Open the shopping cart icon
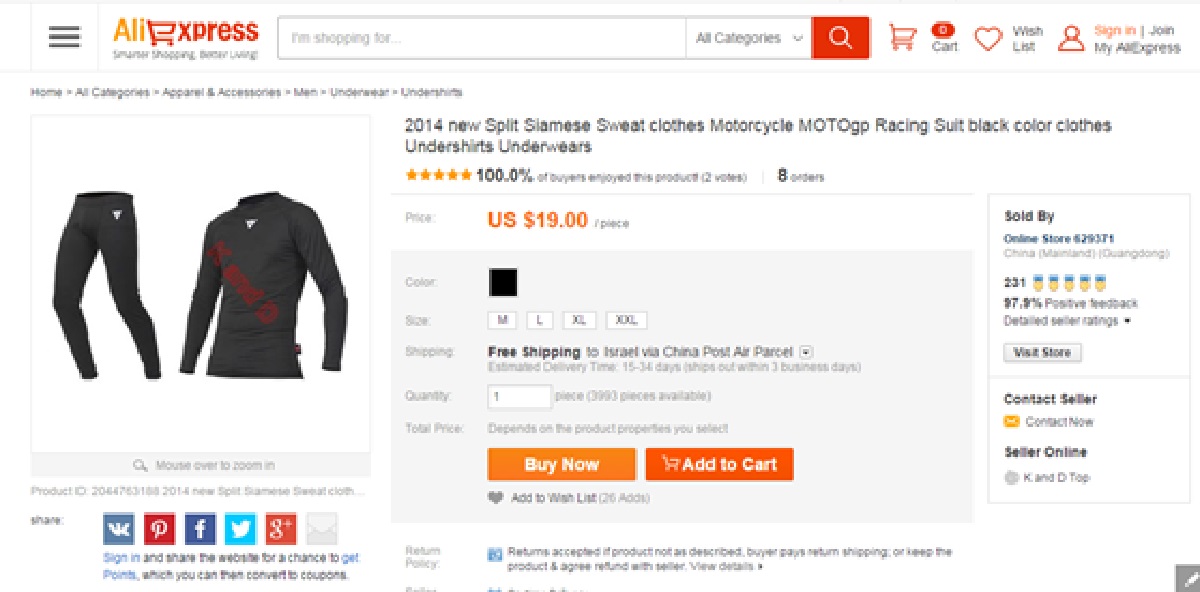Screen dimensions: 1200x592 point(902,38)
